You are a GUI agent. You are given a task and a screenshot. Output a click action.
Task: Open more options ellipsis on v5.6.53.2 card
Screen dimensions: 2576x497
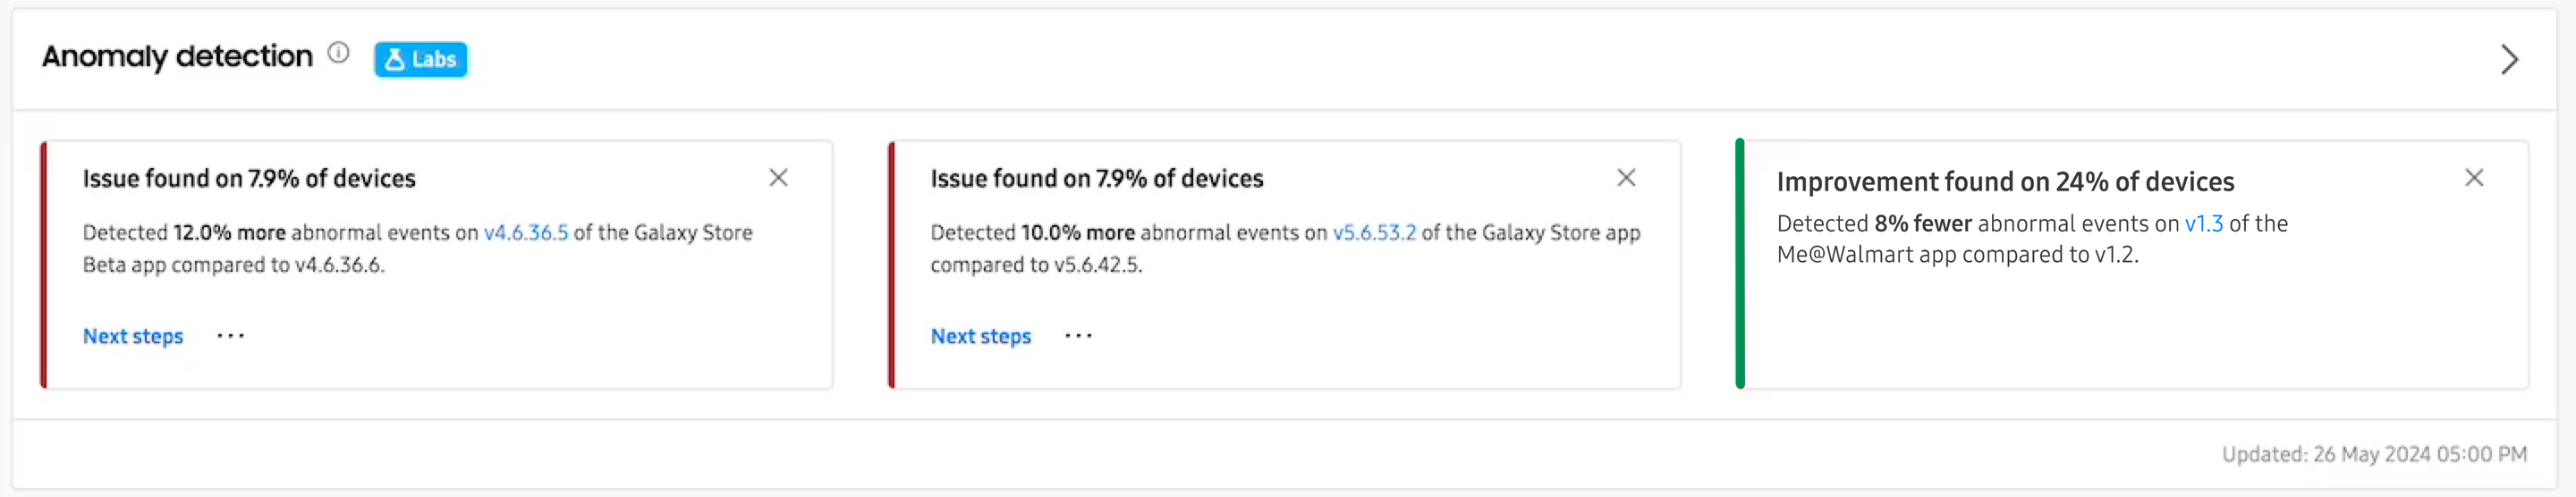(1079, 336)
